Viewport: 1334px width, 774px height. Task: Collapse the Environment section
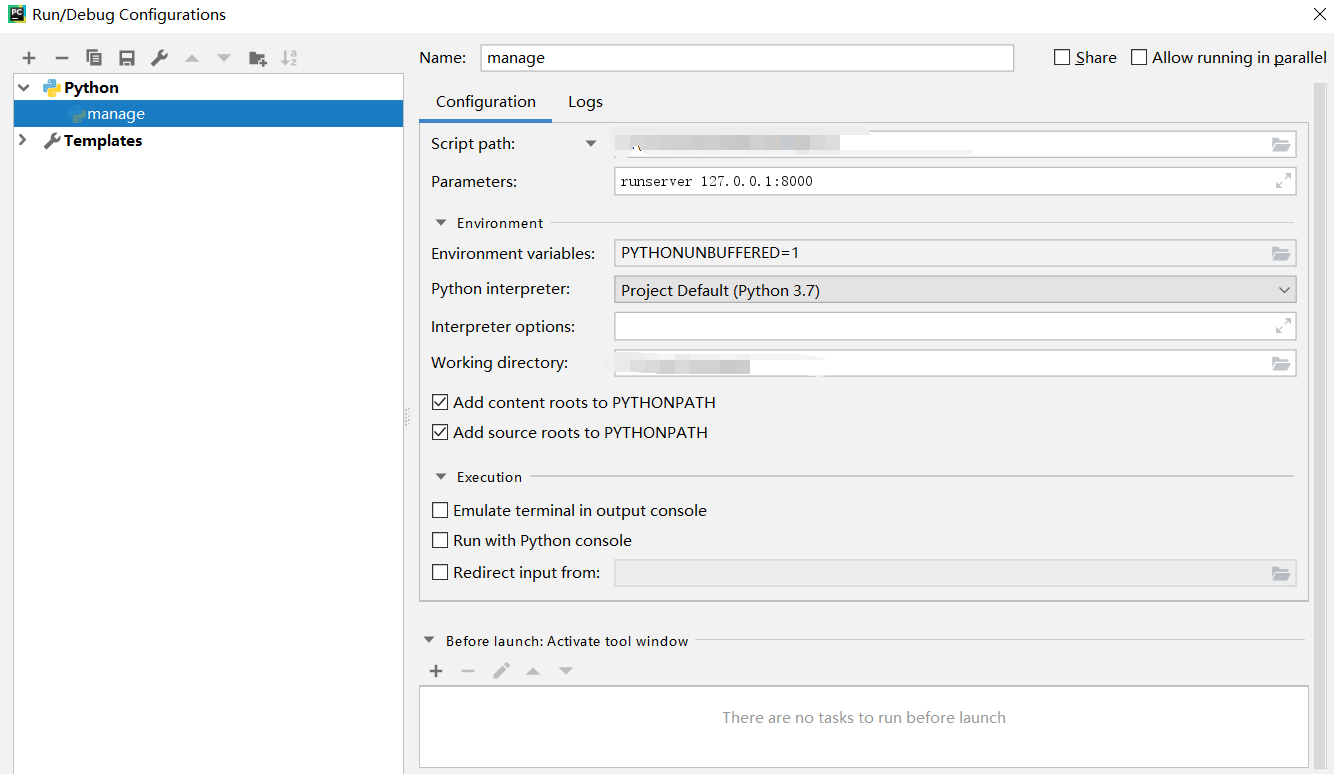[x=441, y=223]
